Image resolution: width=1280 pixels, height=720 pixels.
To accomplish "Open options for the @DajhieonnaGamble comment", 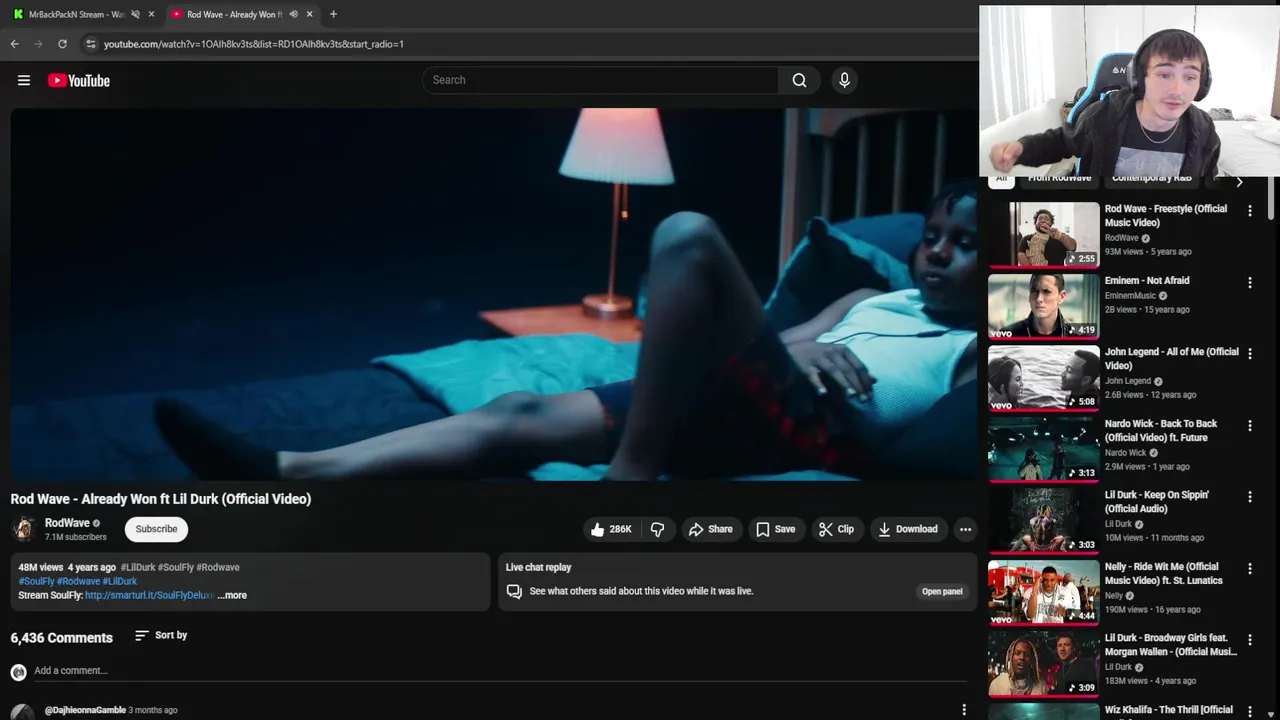I will pos(964,710).
